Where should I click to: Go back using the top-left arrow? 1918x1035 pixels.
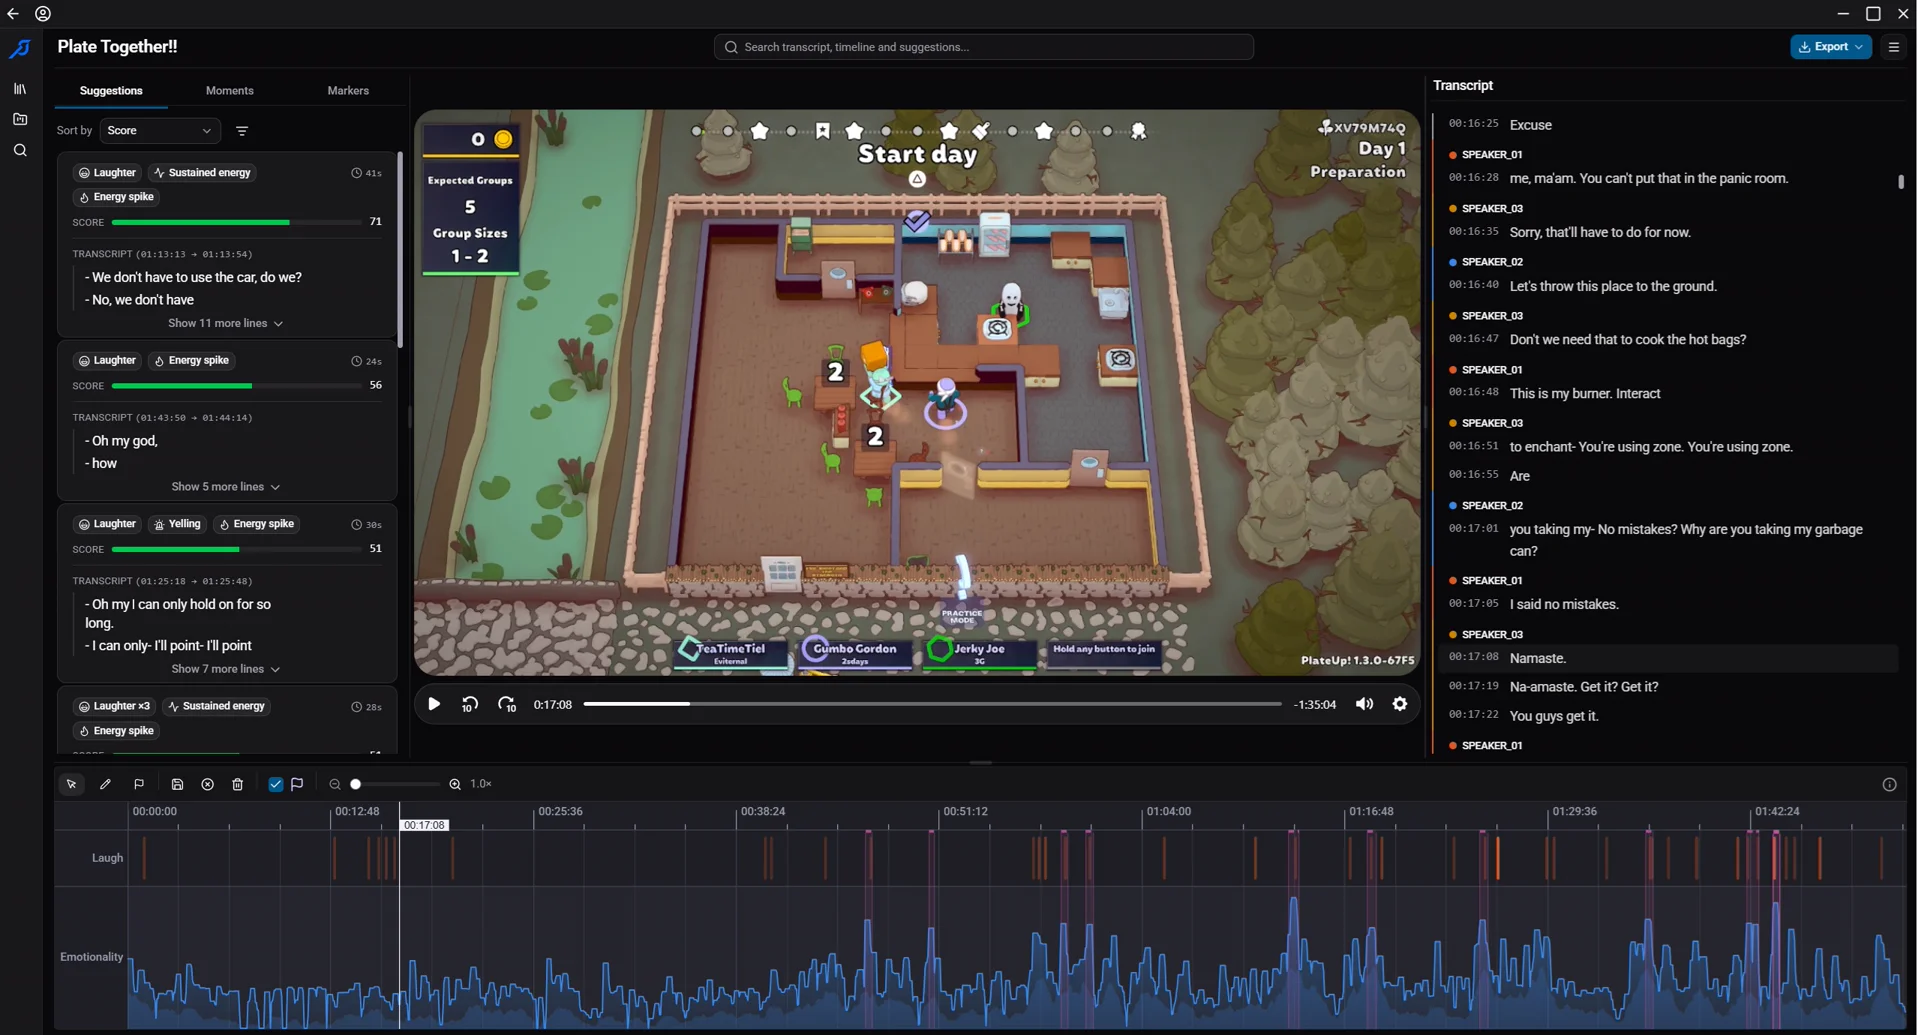(13, 14)
